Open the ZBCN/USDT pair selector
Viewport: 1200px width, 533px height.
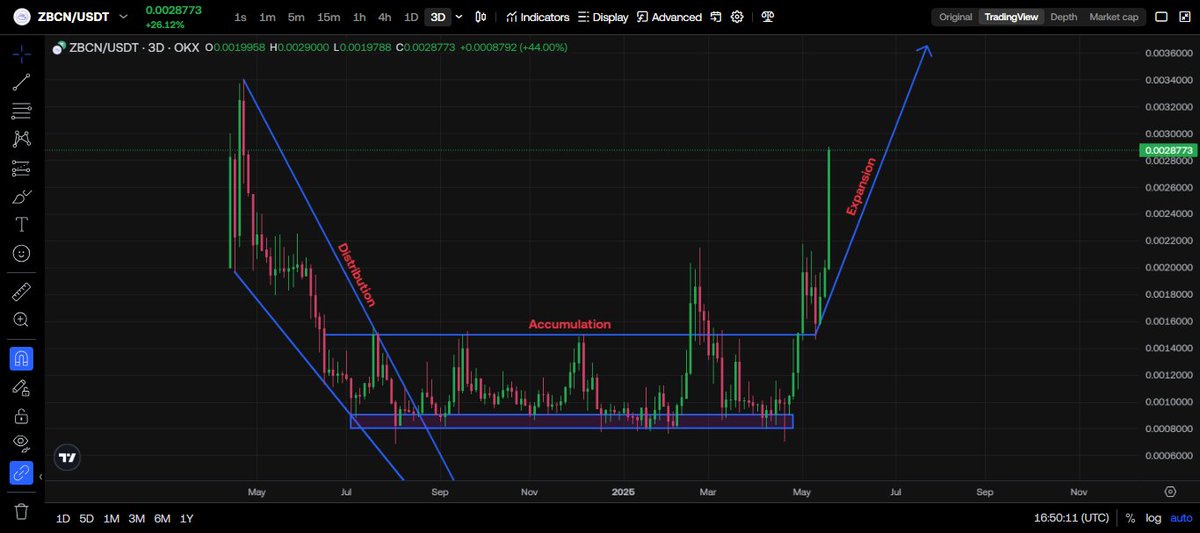83,16
